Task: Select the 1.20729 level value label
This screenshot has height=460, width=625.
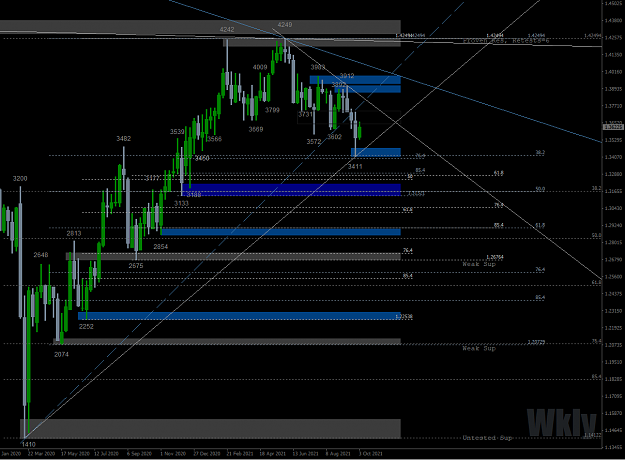Action: point(537,342)
